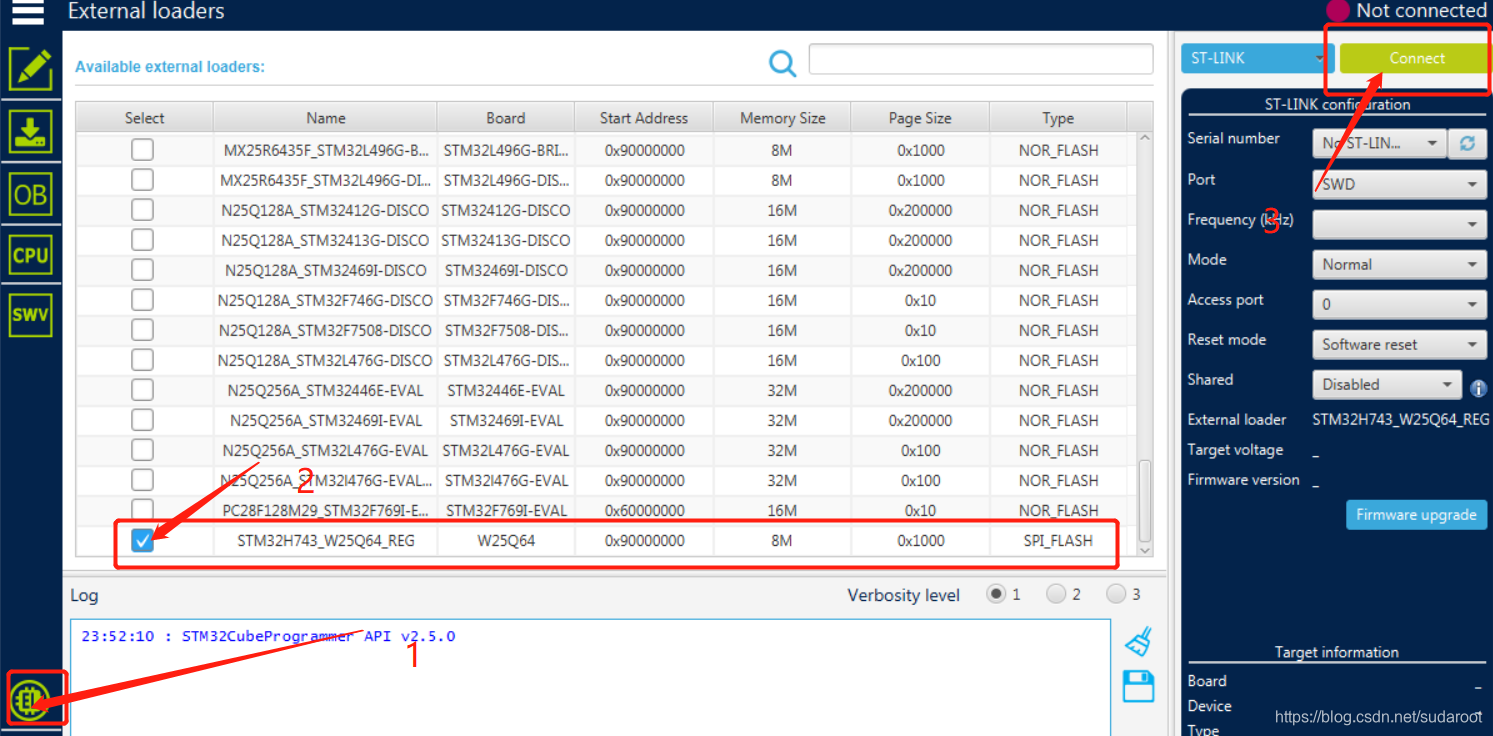
Task: Select the N25Q256A_STM32469I-EVAL loader checkbox
Action: (x=143, y=420)
